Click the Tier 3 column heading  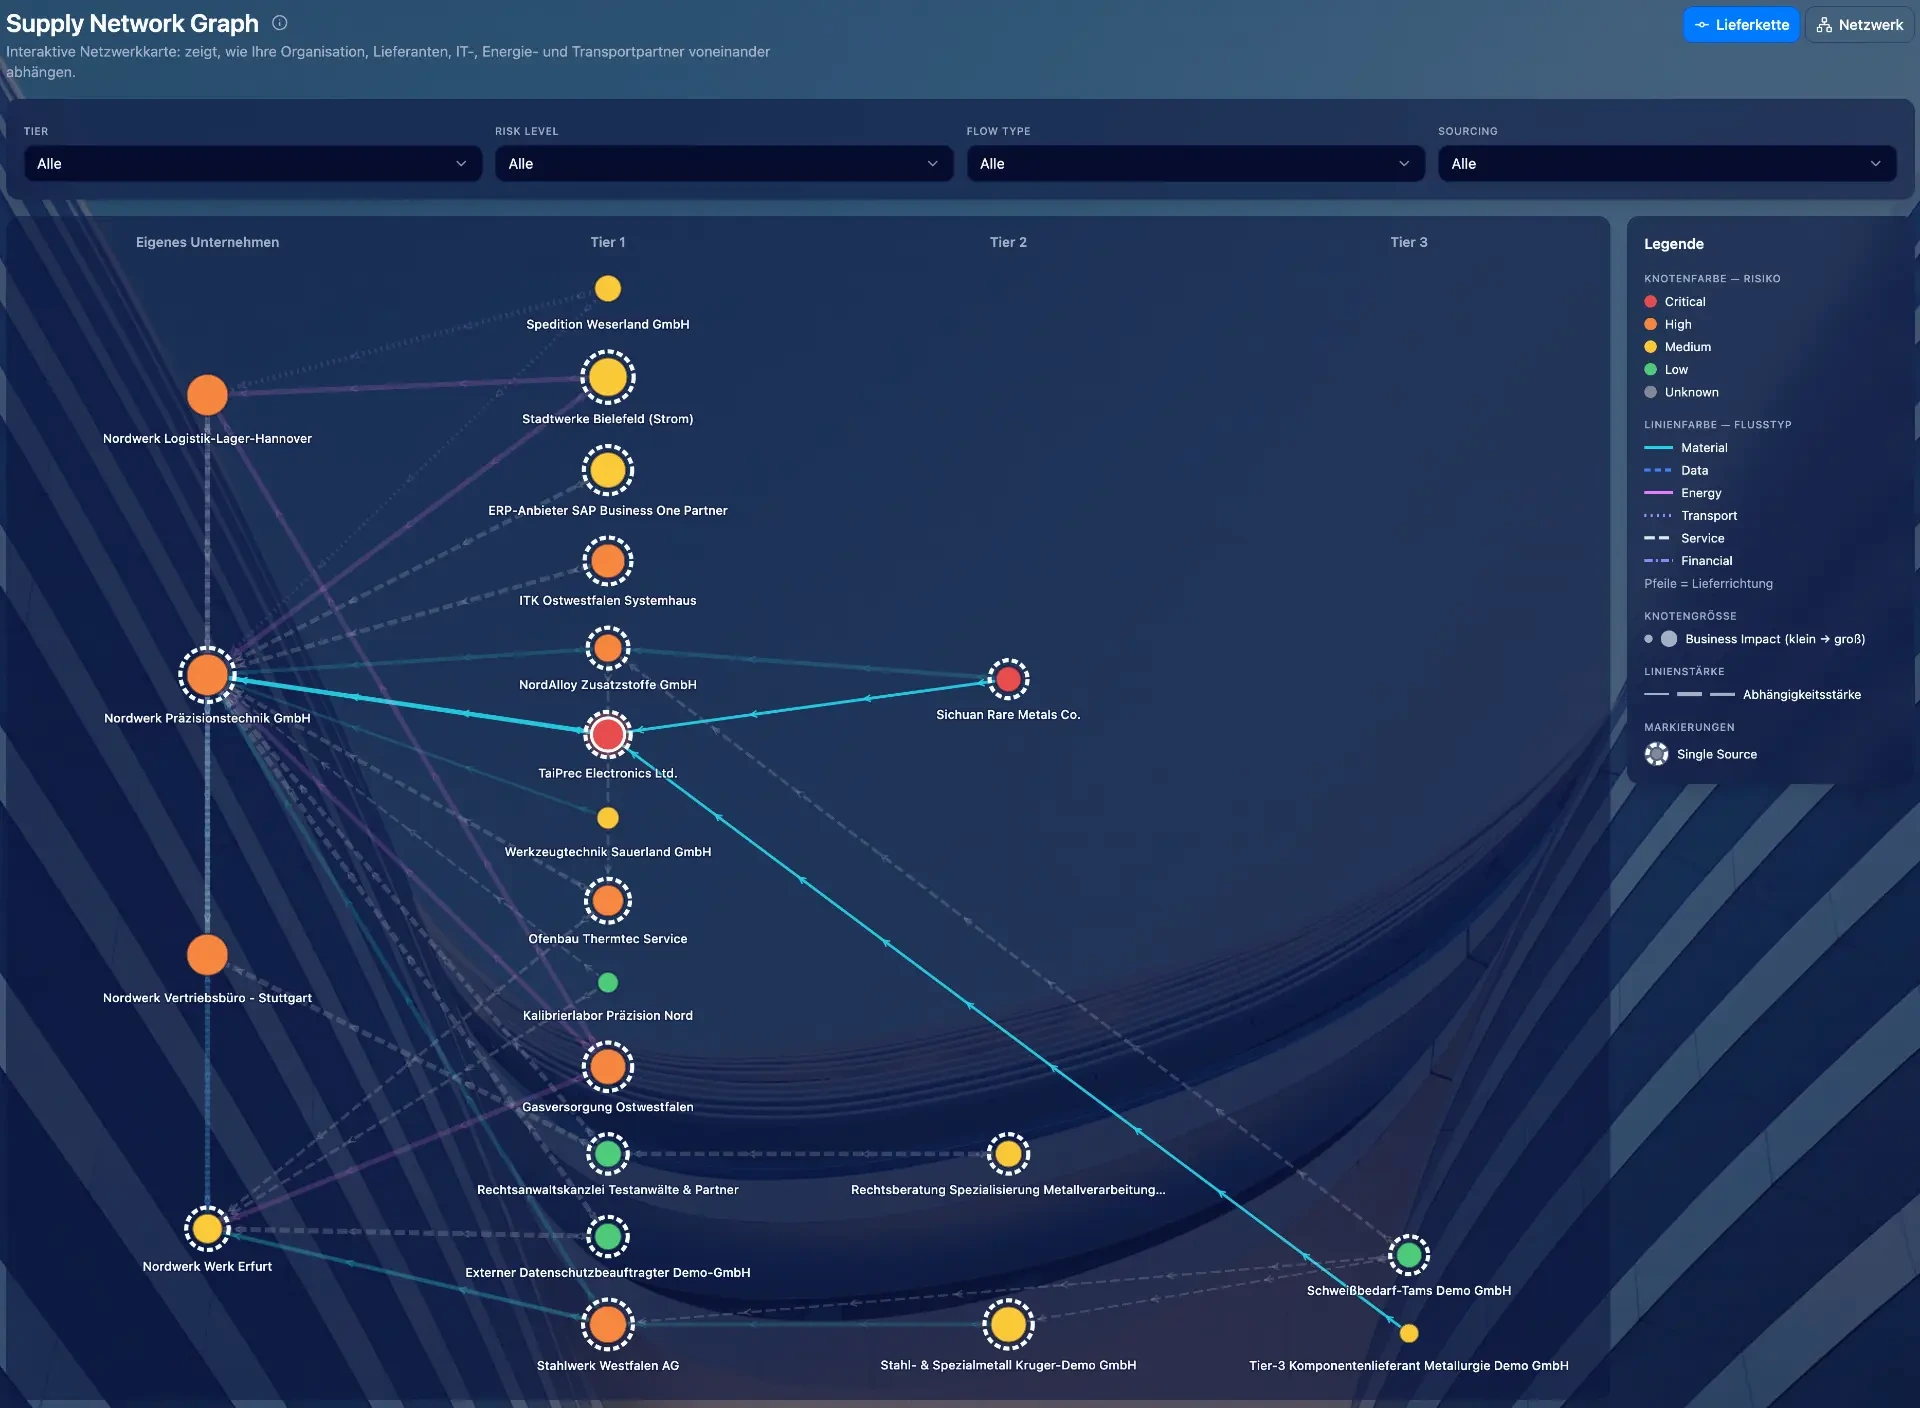1409,242
